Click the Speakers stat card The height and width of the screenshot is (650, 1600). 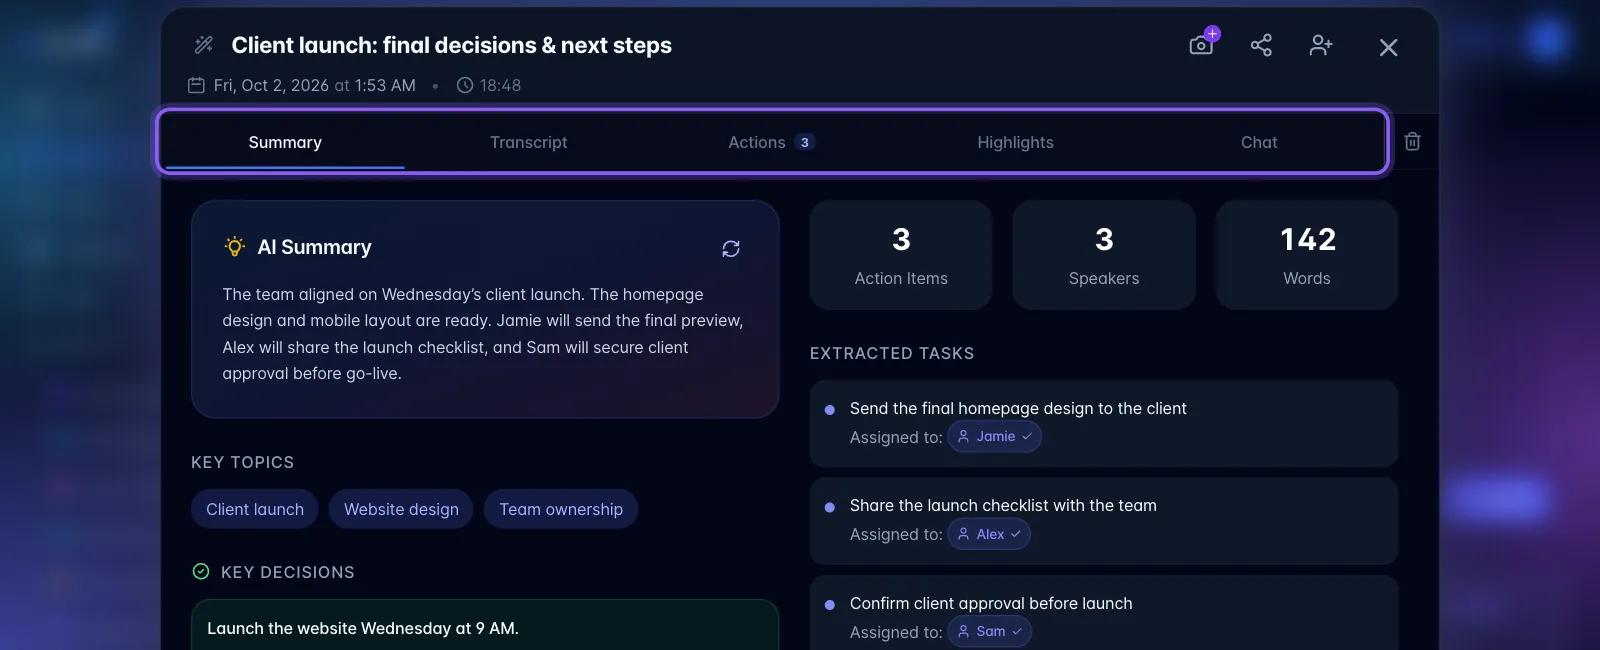(1104, 255)
